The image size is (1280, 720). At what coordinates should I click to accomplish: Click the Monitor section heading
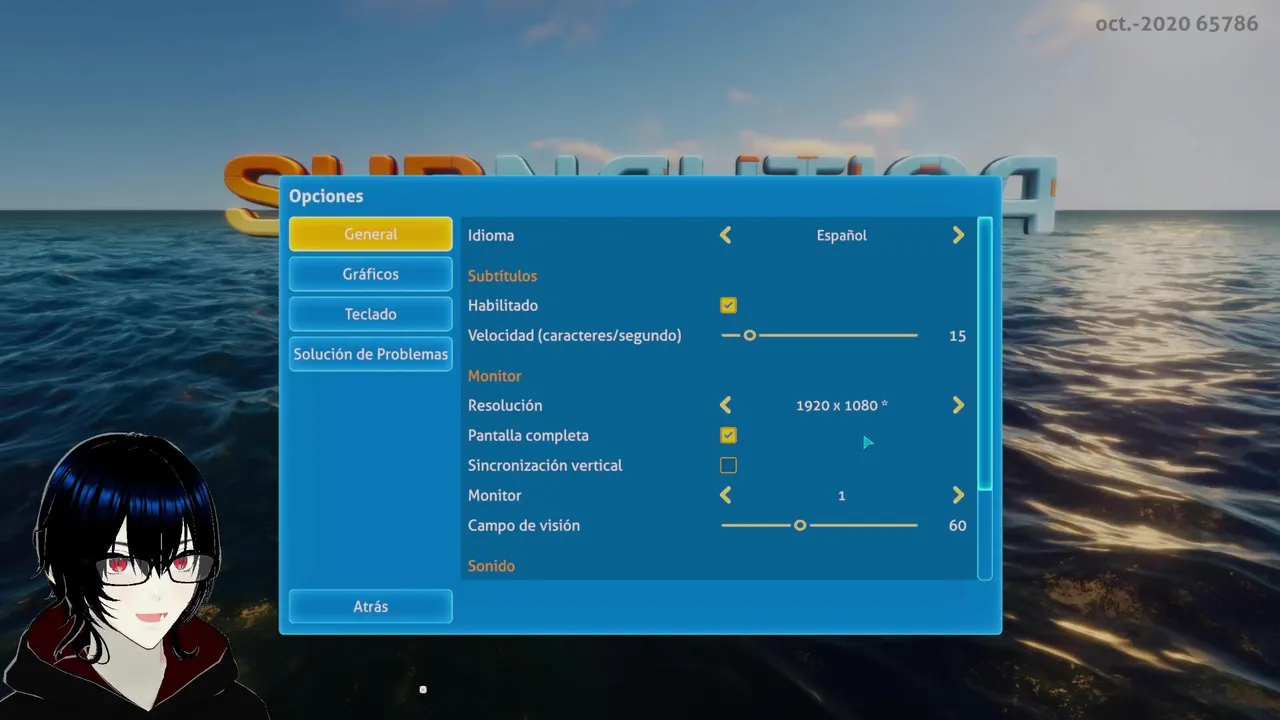click(x=494, y=375)
